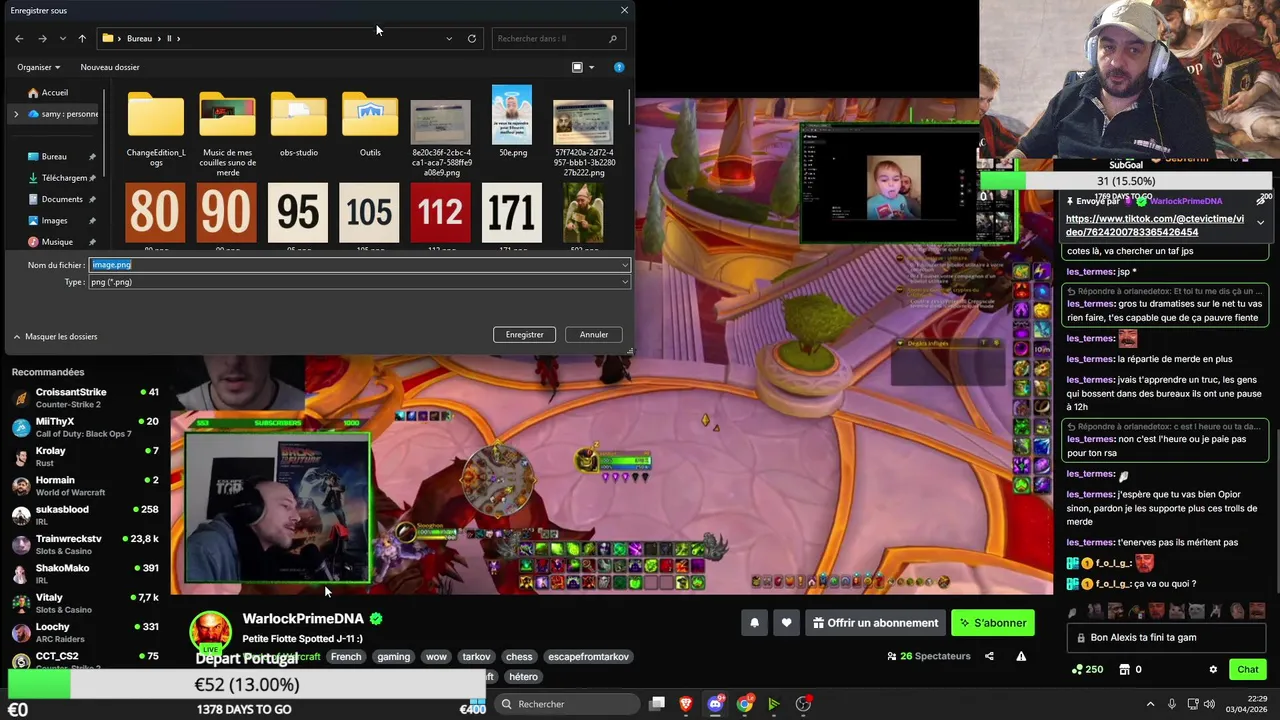Image resolution: width=1280 pixels, height=720 pixels.
Task: Select the 171 image thumbnail
Action: click(512, 213)
